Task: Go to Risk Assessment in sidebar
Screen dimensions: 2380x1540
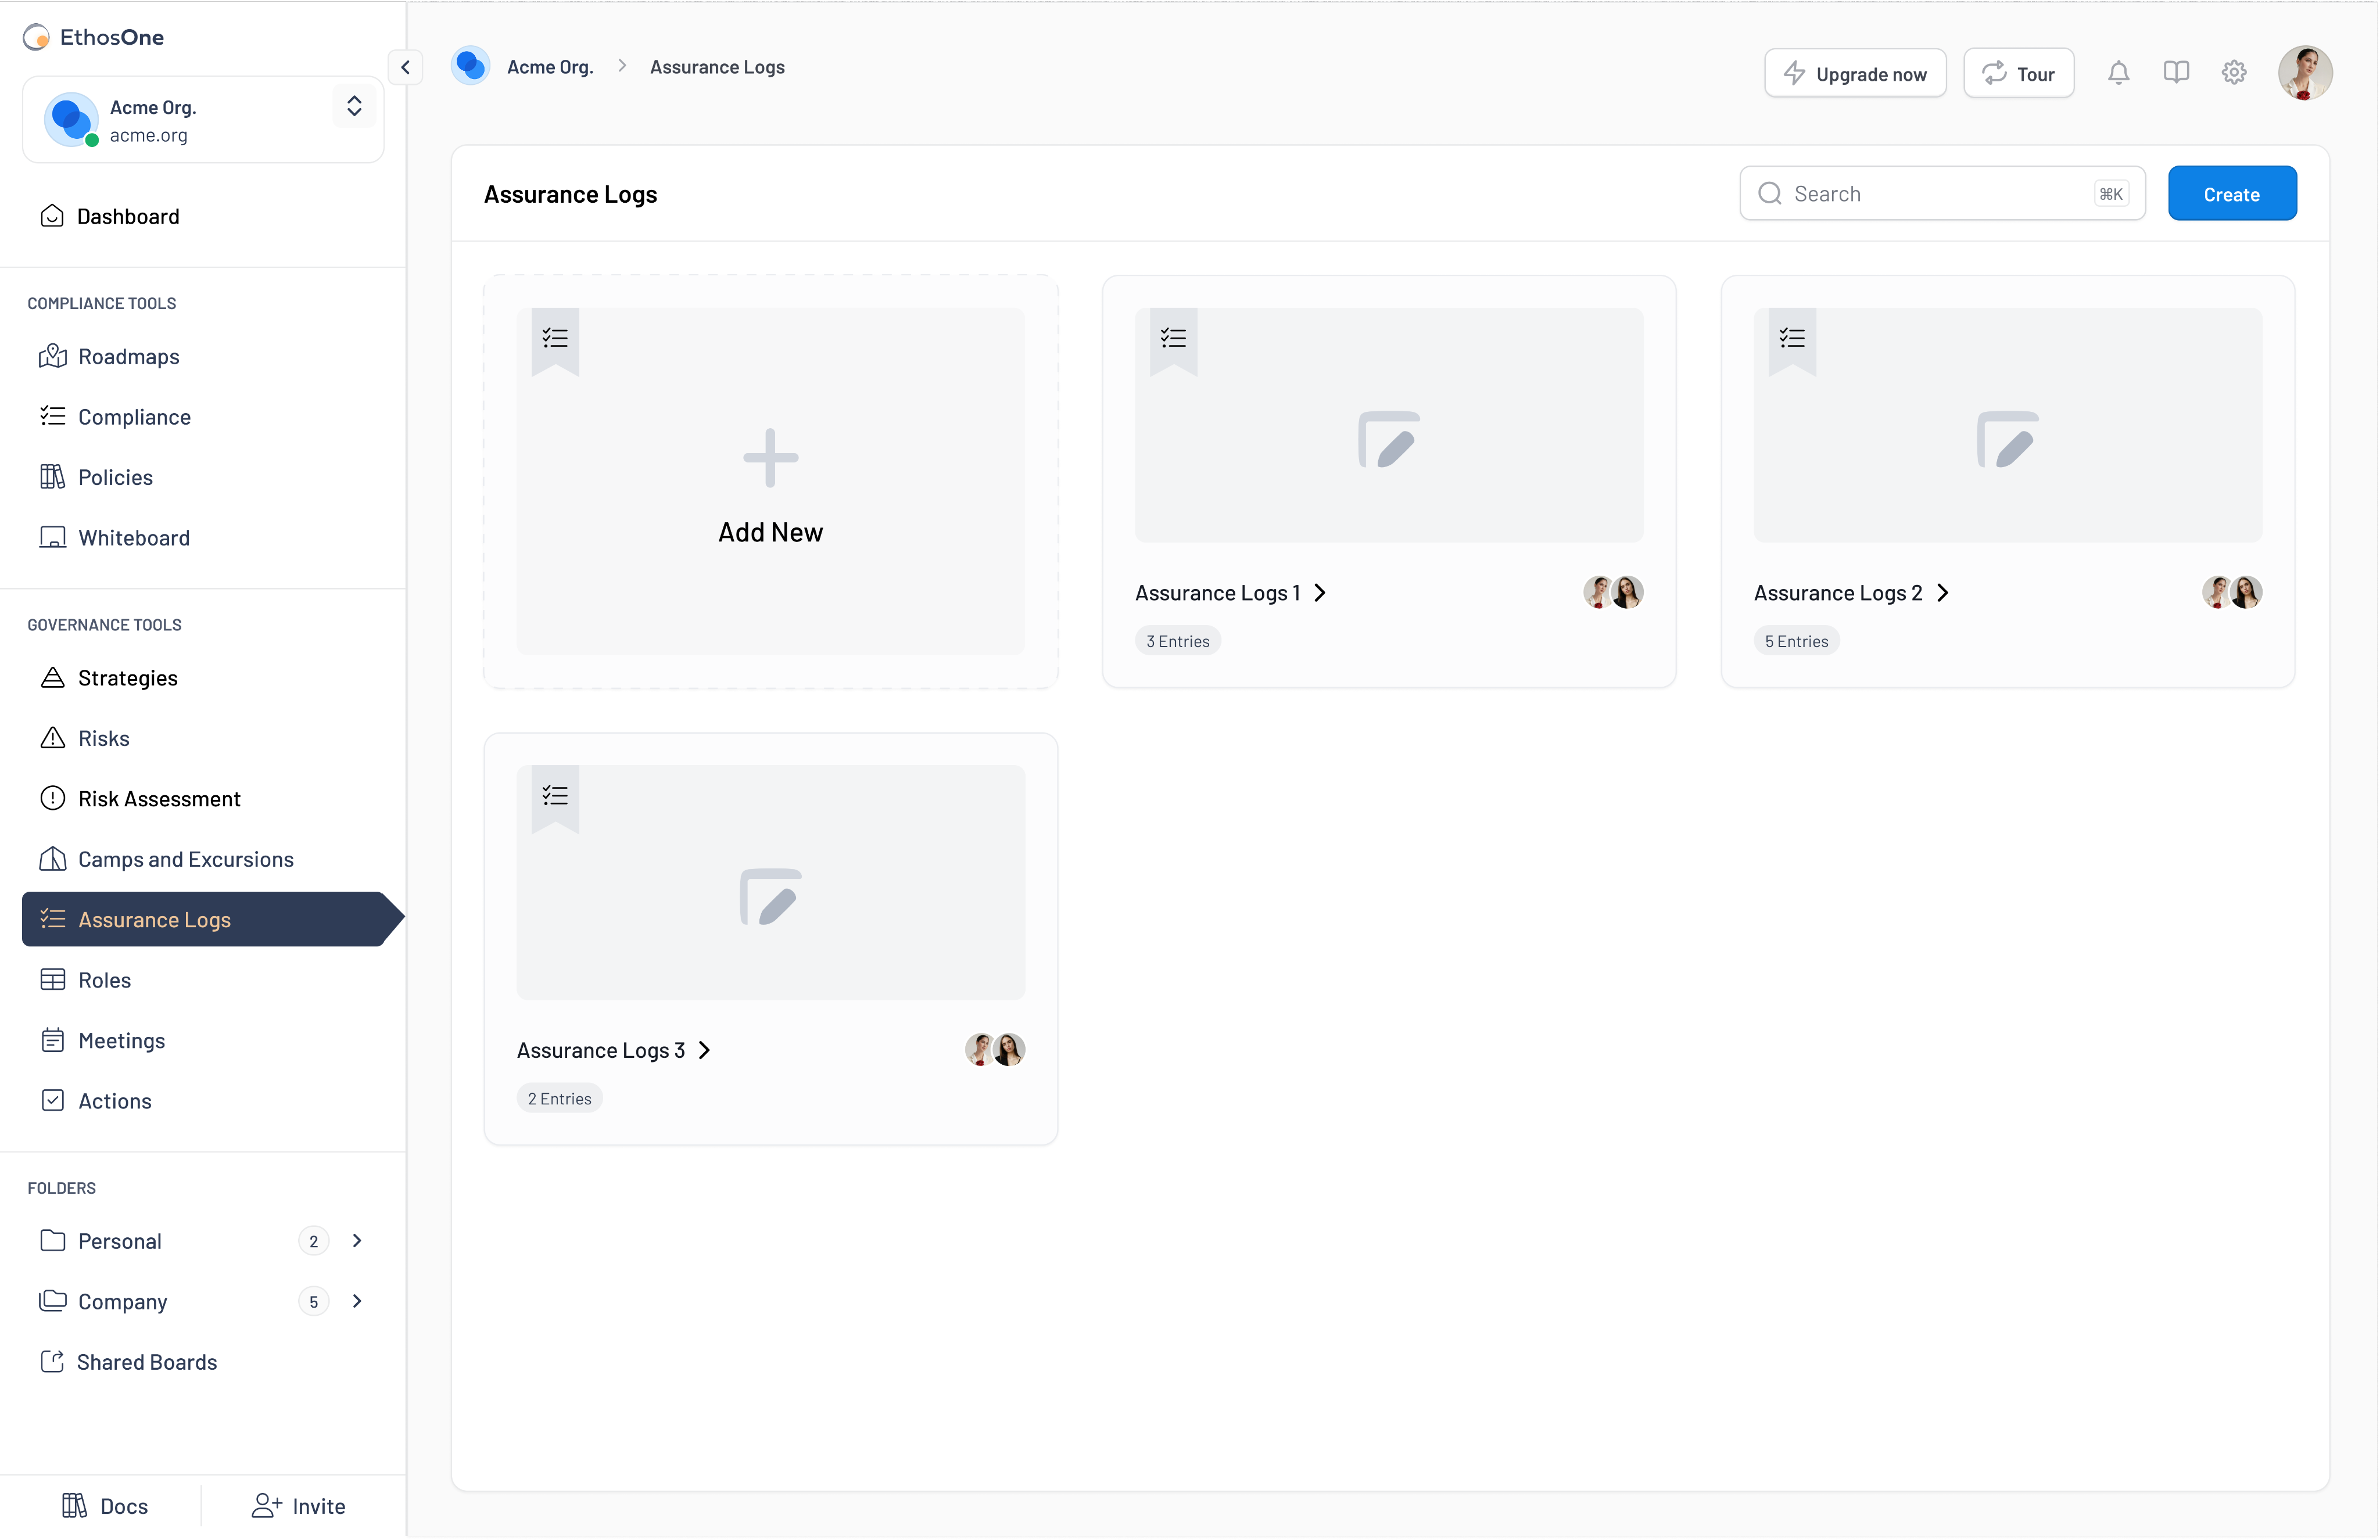Action: coord(159,799)
